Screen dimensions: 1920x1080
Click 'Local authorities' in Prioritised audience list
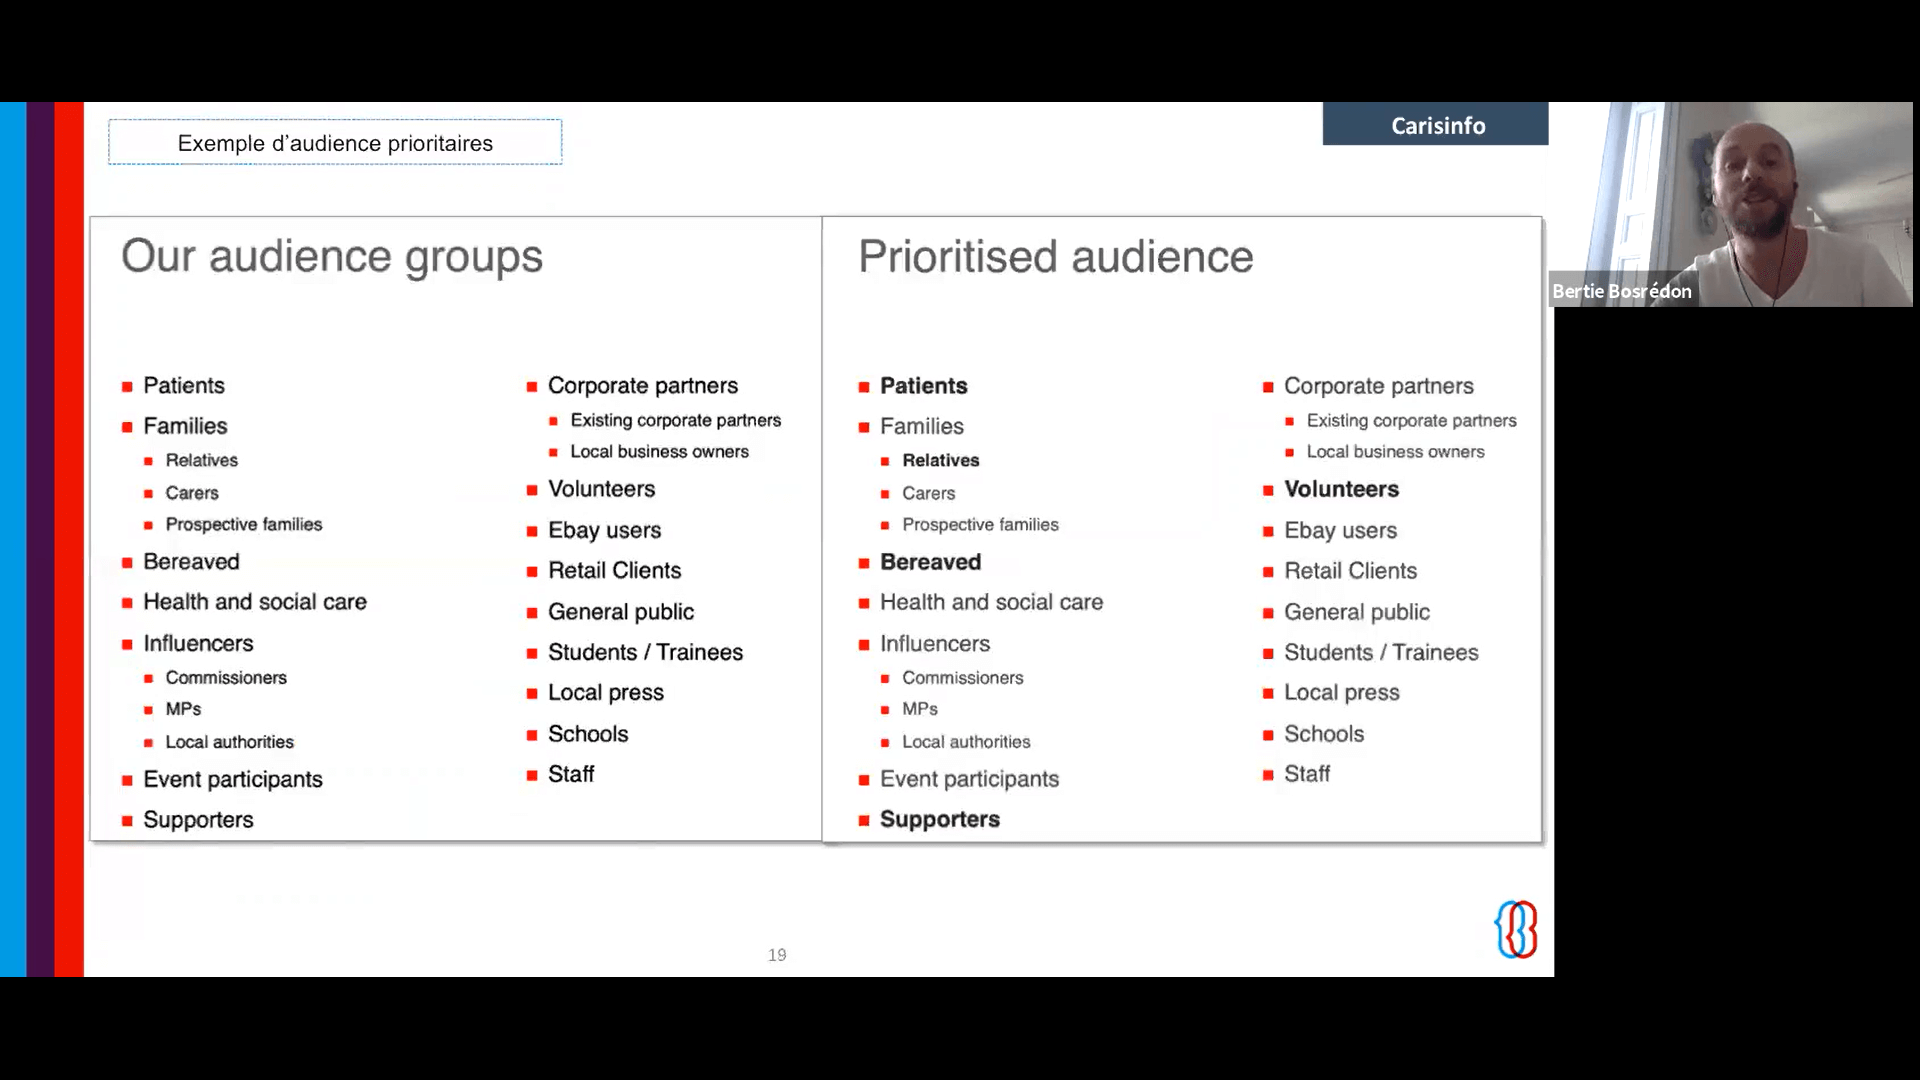[966, 742]
